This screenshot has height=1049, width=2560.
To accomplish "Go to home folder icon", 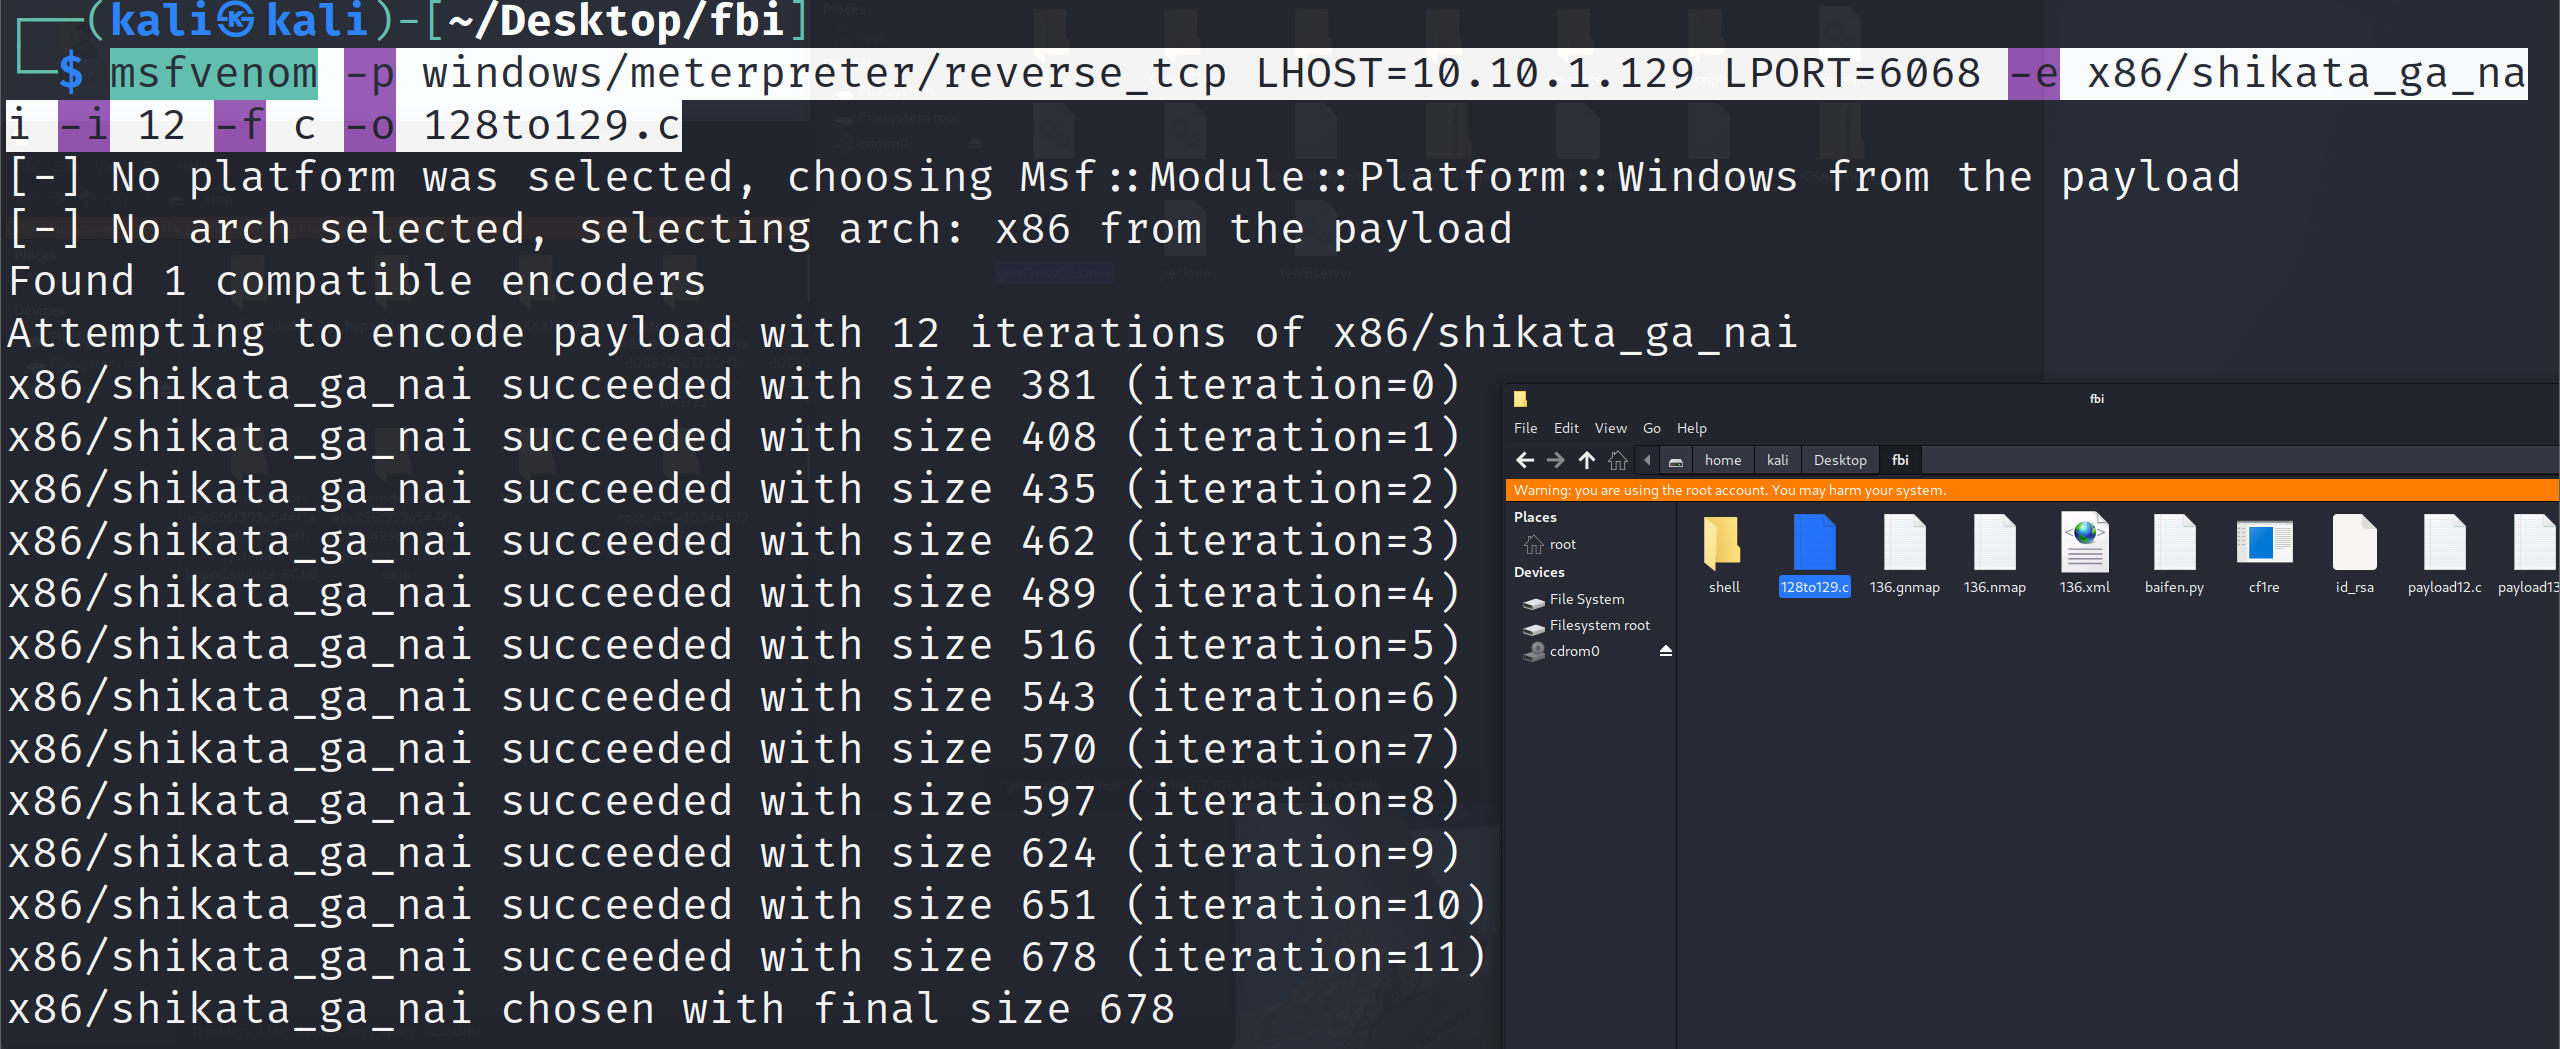I will tap(1618, 460).
